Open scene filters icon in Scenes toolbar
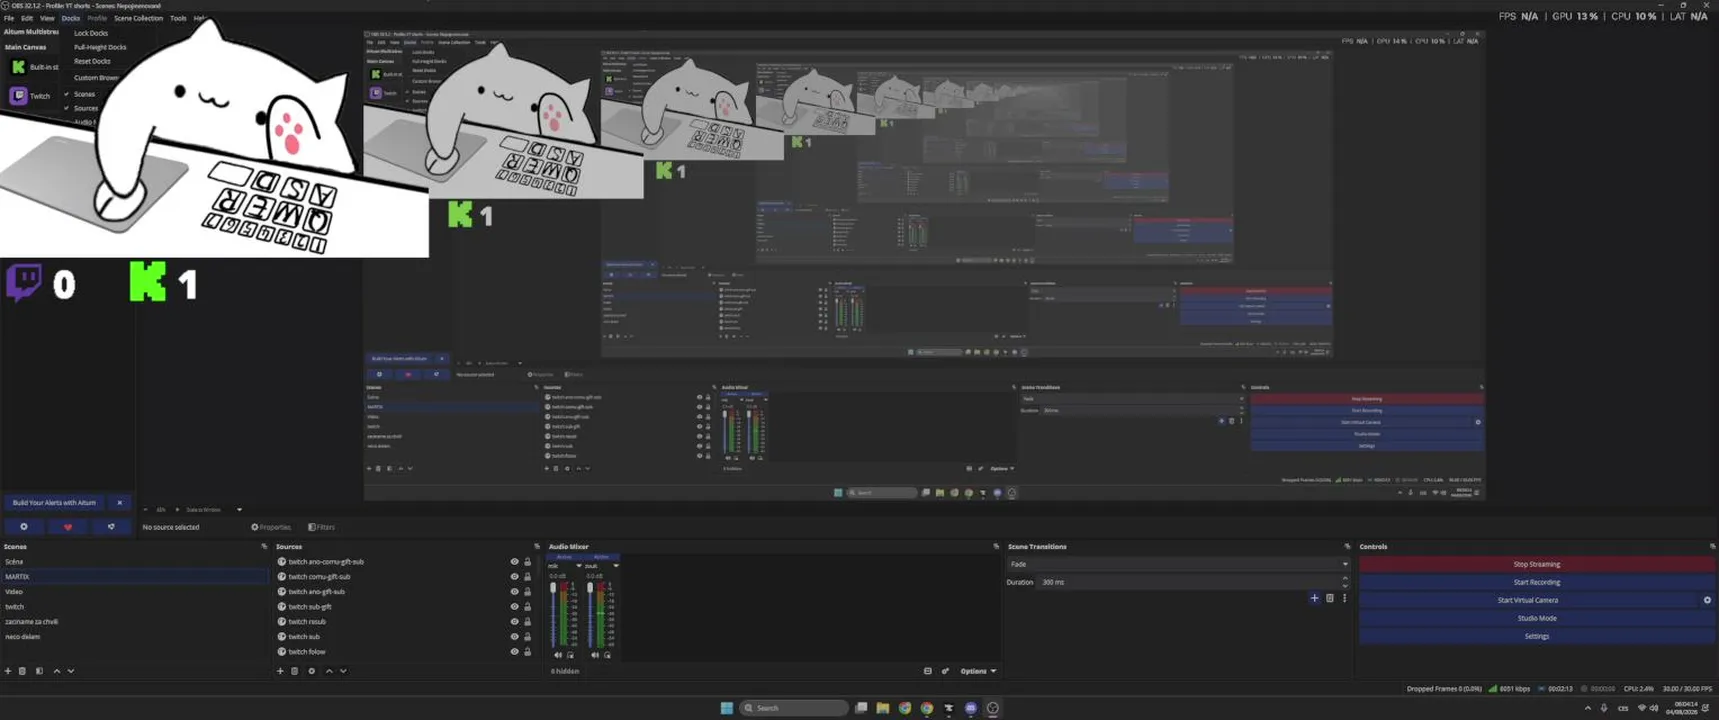The image size is (1719, 720). (39, 671)
